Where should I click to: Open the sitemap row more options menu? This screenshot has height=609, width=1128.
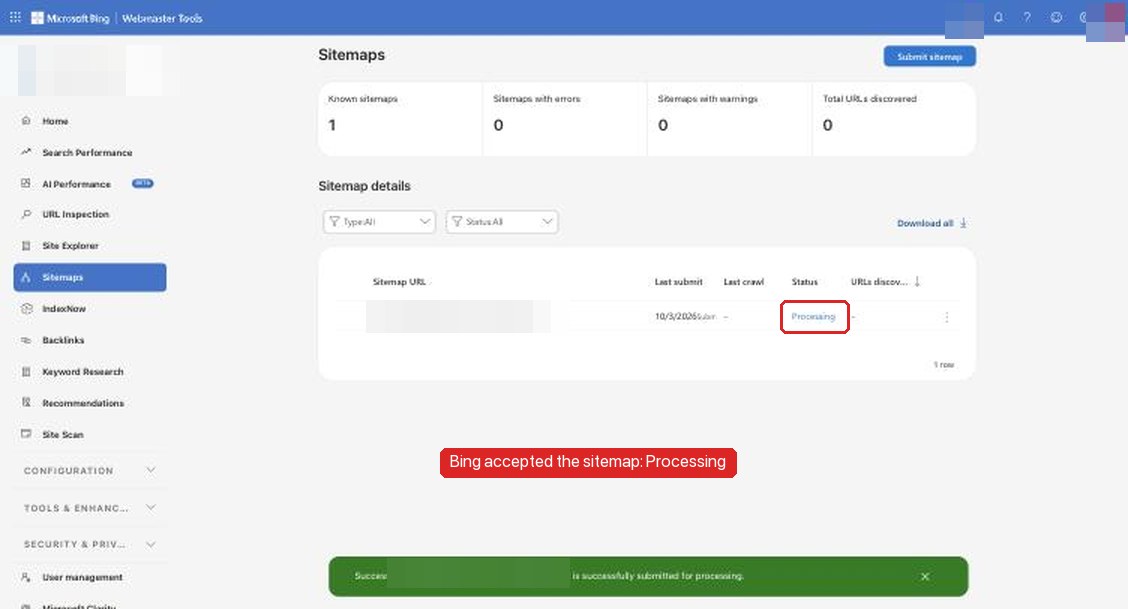coord(947,317)
